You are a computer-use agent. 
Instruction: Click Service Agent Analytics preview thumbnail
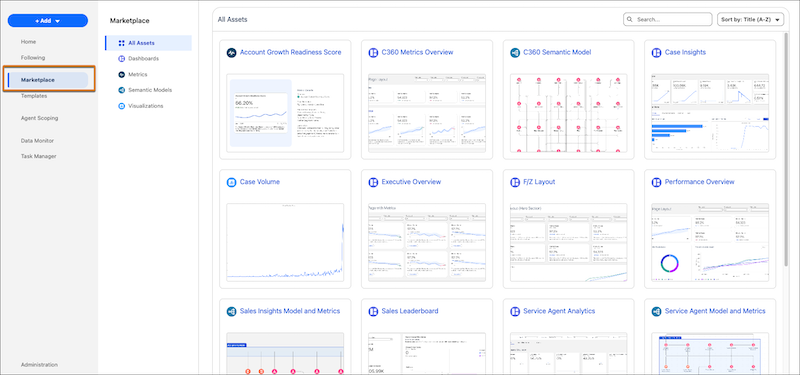(568, 353)
